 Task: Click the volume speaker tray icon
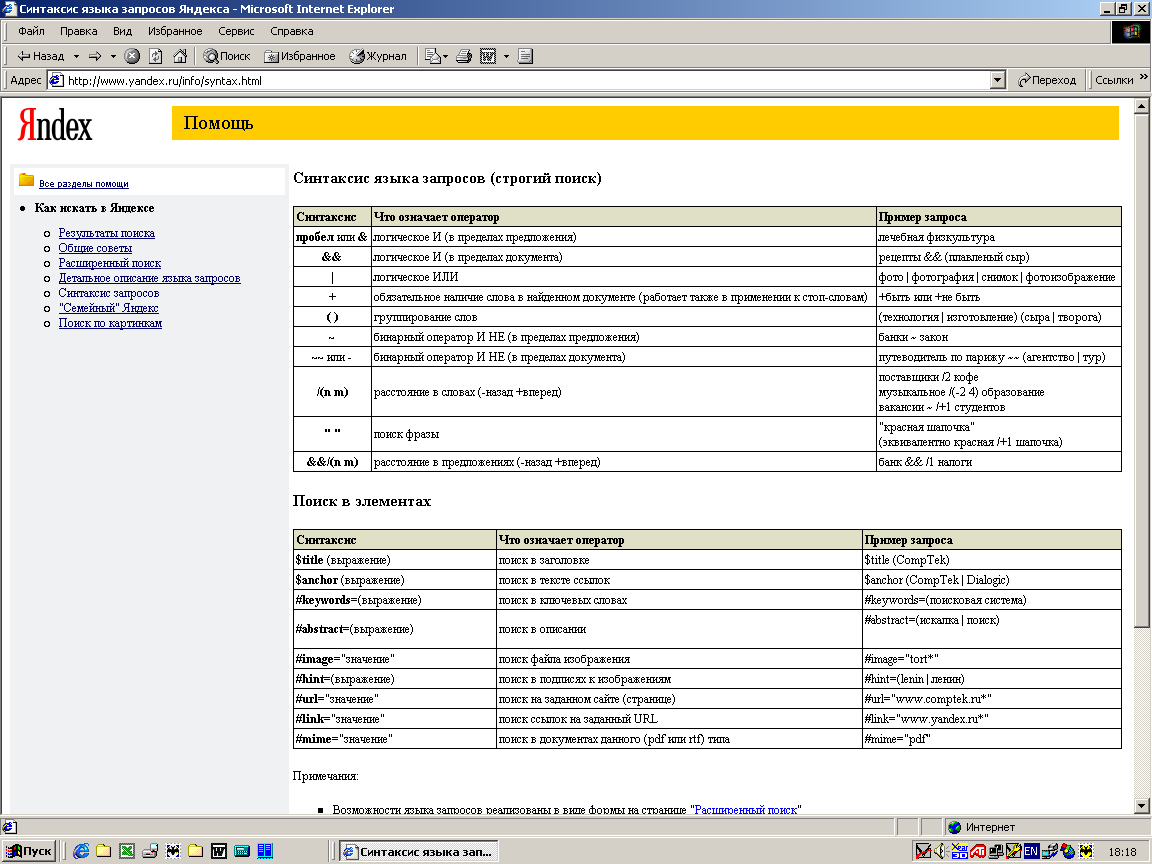tap(940, 852)
